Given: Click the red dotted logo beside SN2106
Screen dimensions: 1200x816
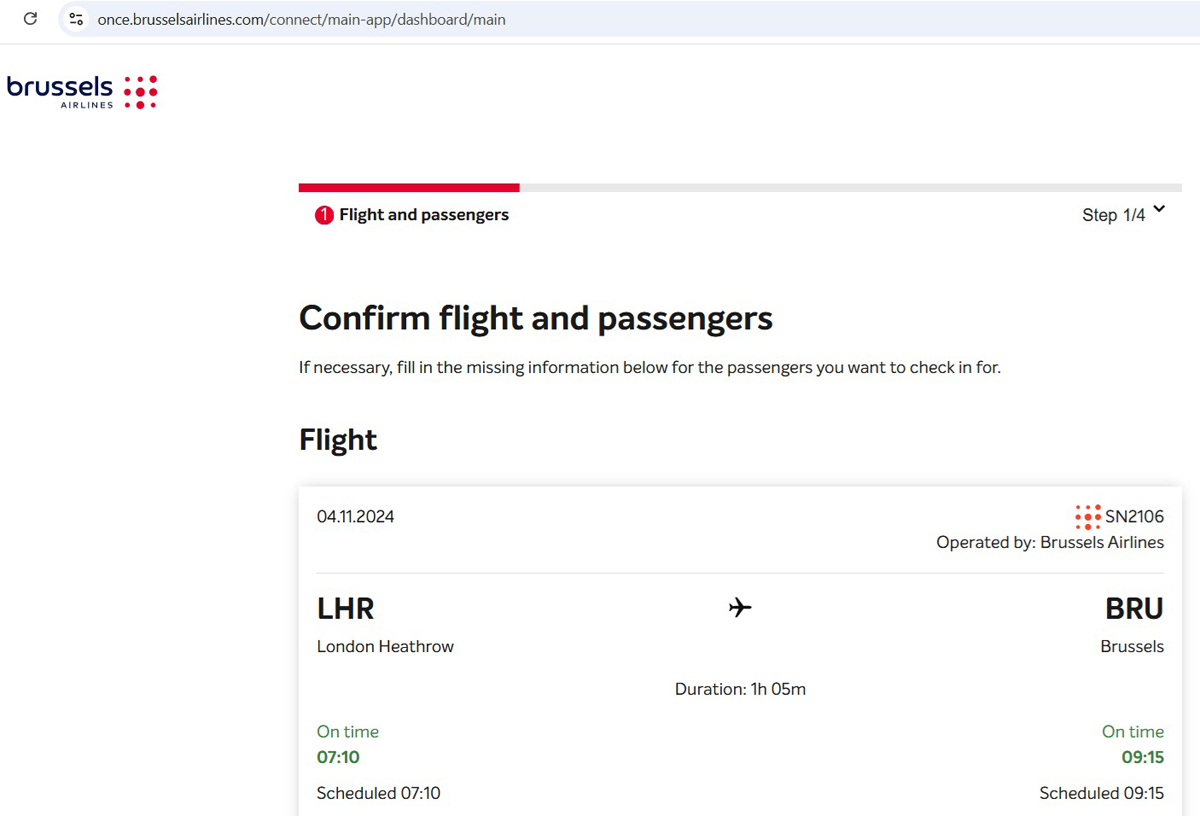Looking at the screenshot, I should click(x=1087, y=517).
